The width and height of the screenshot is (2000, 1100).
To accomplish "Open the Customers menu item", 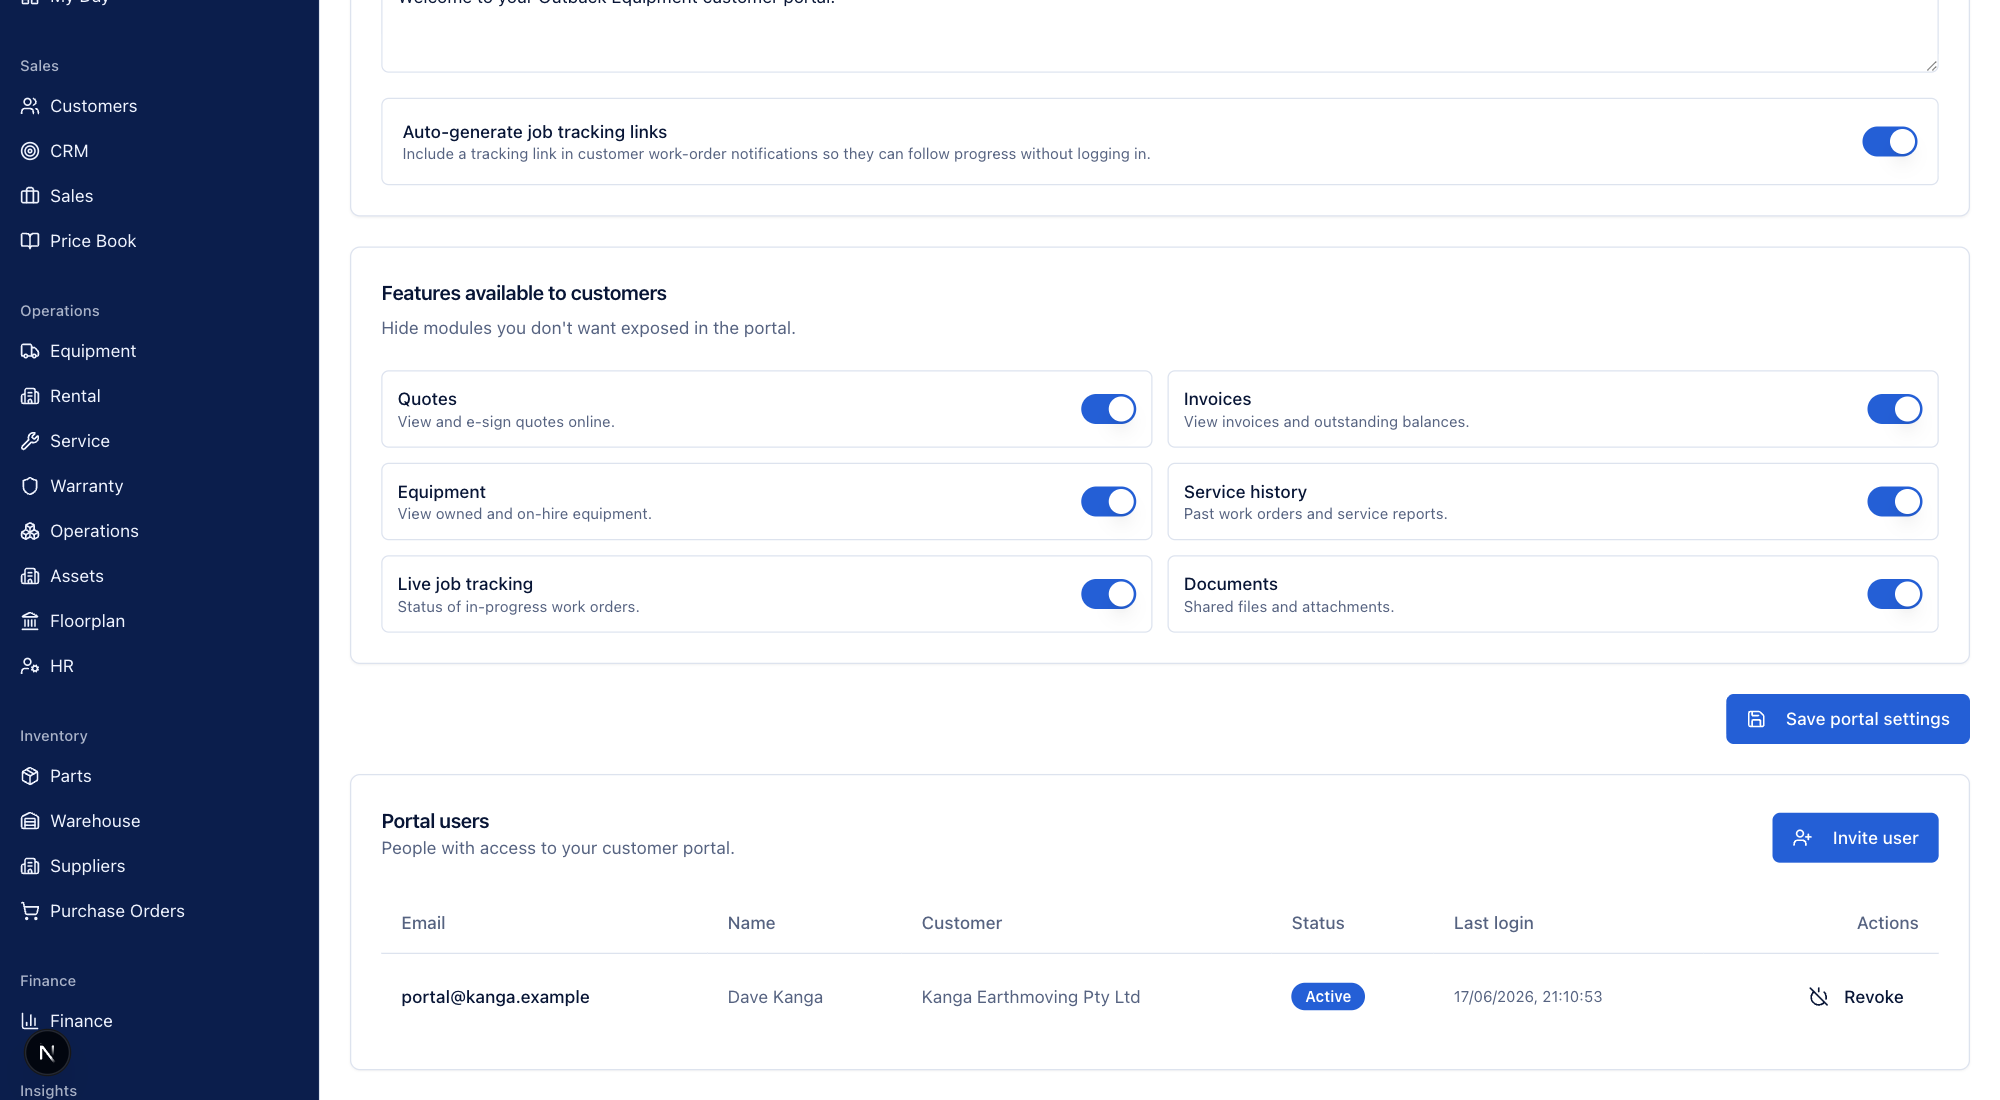I will tap(93, 106).
